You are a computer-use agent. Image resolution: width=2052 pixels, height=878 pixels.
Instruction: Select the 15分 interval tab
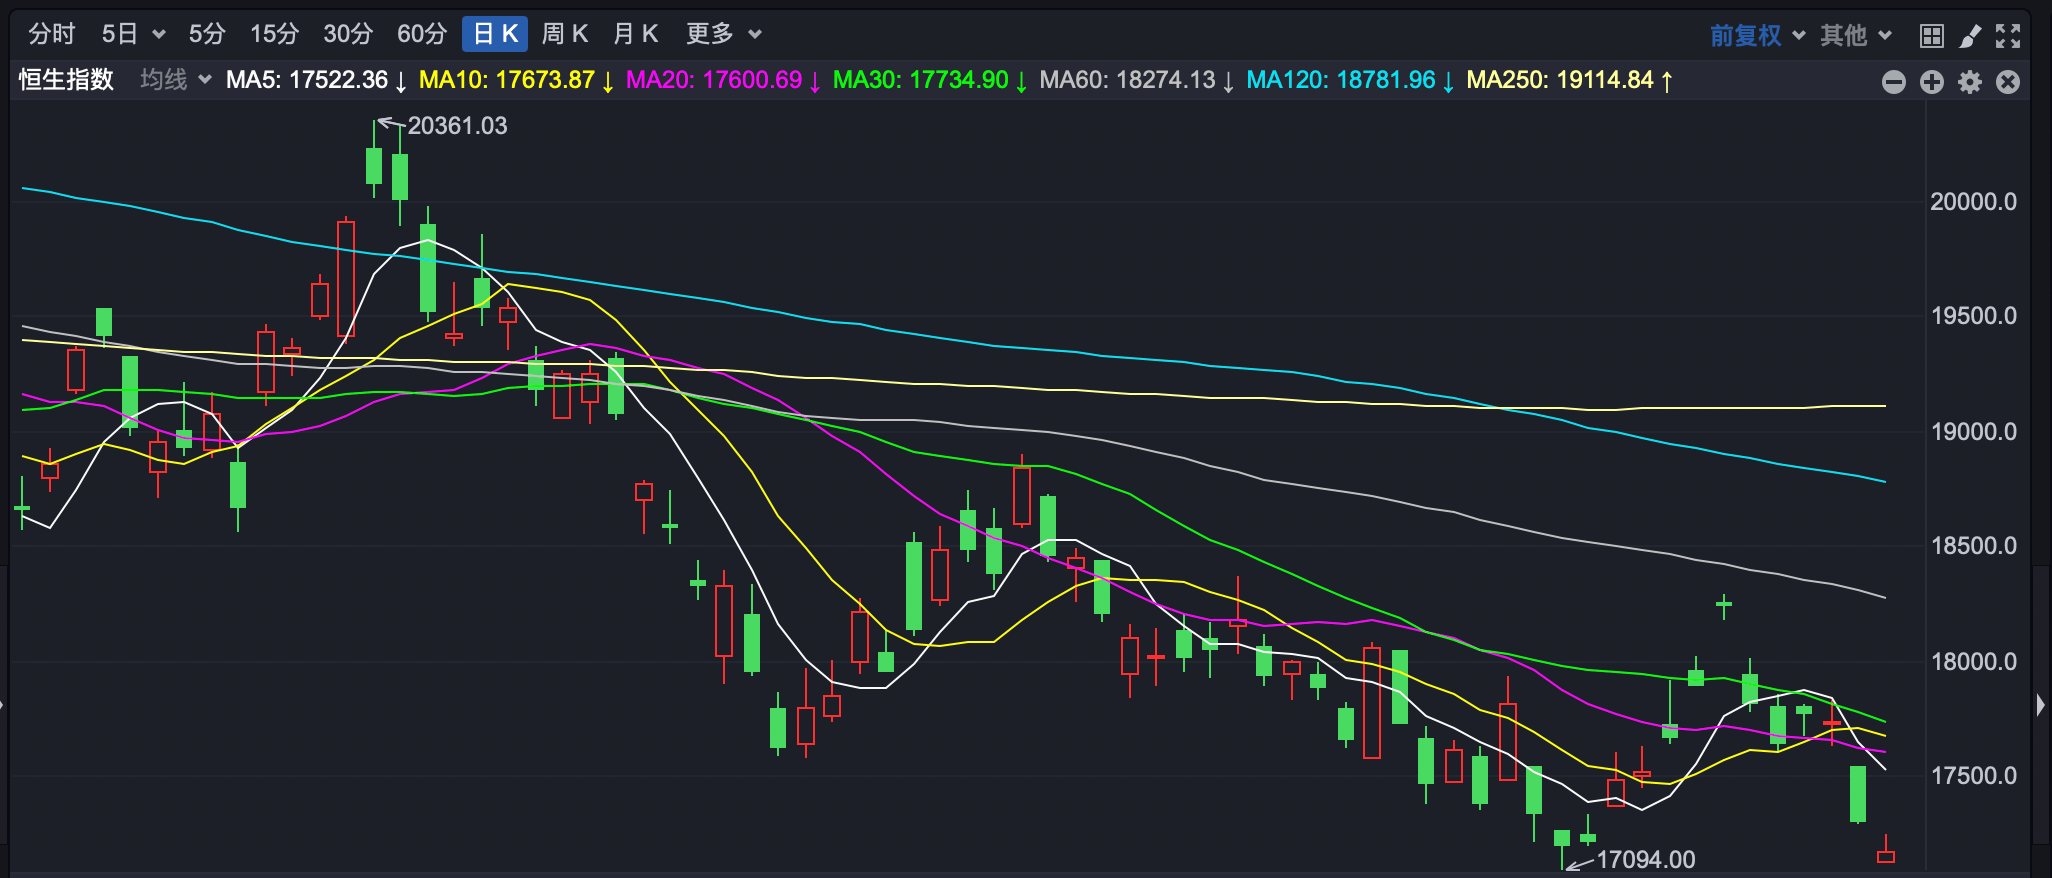pyautogui.click(x=275, y=34)
